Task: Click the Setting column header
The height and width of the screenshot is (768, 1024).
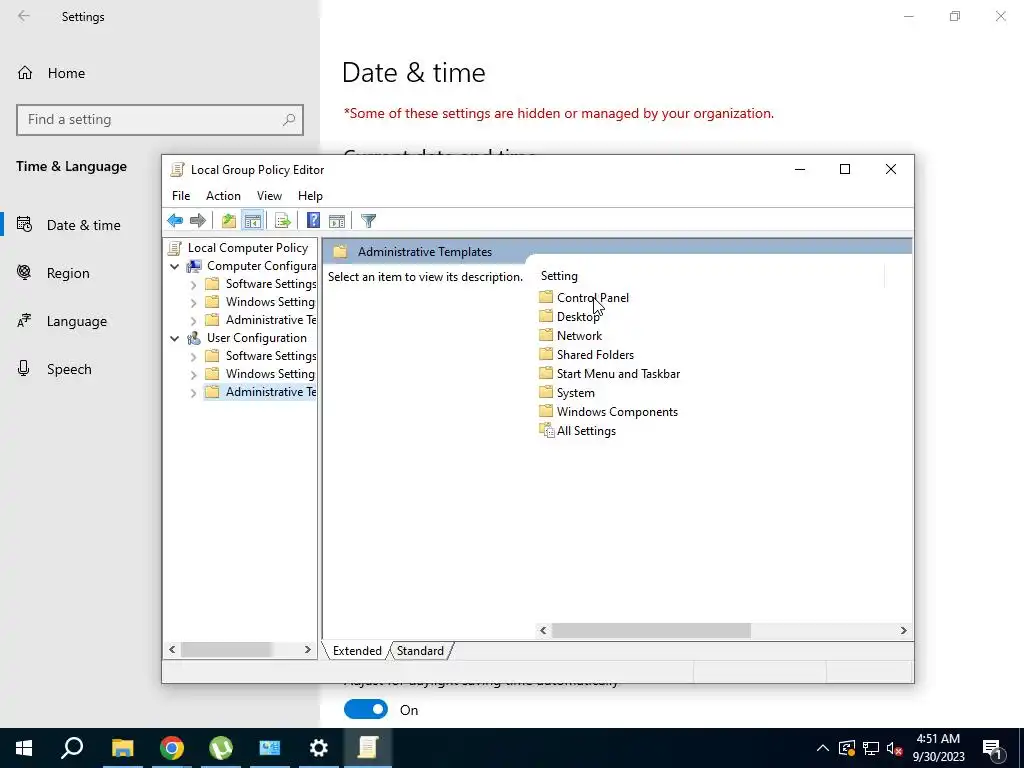Action: pyautogui.click(x=560, y=276)
